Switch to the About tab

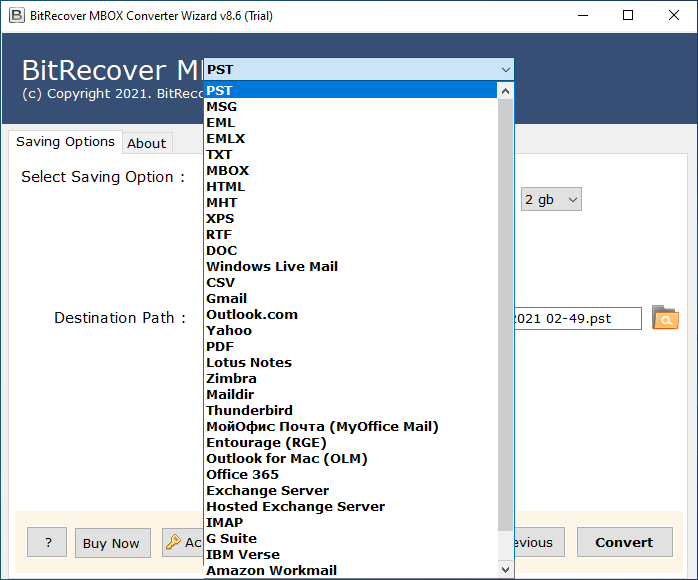[x=146, y=143]
